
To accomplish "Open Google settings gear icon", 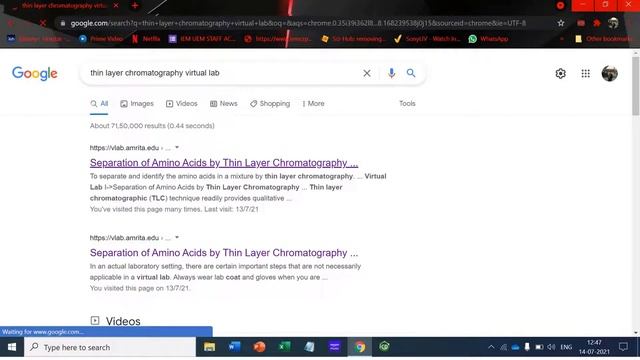I will (x=560, y=73).
